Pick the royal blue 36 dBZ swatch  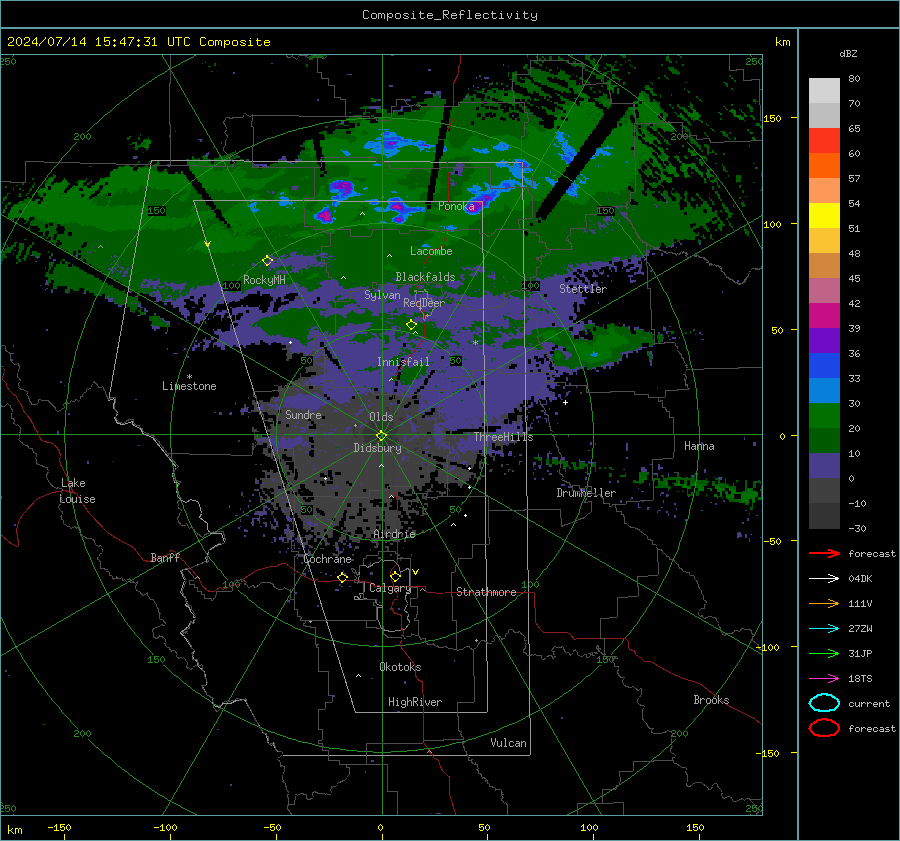(x=824, y=365)
